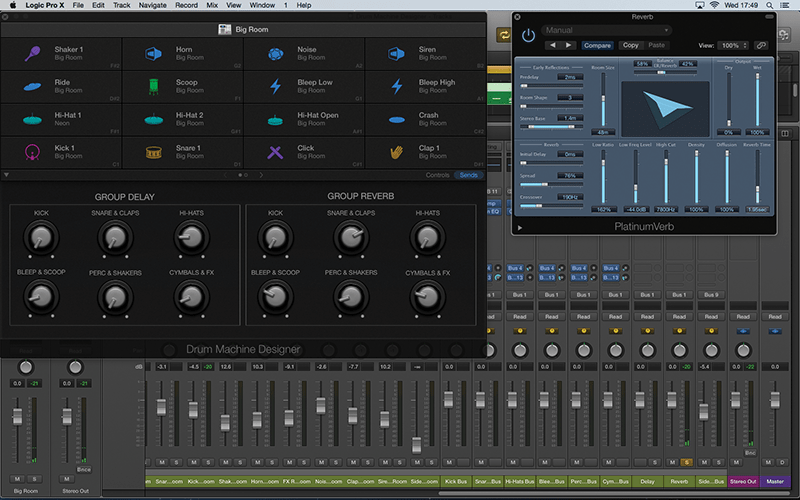
Task: Mute the Big Room channel strip
Action: coord(17,479)
